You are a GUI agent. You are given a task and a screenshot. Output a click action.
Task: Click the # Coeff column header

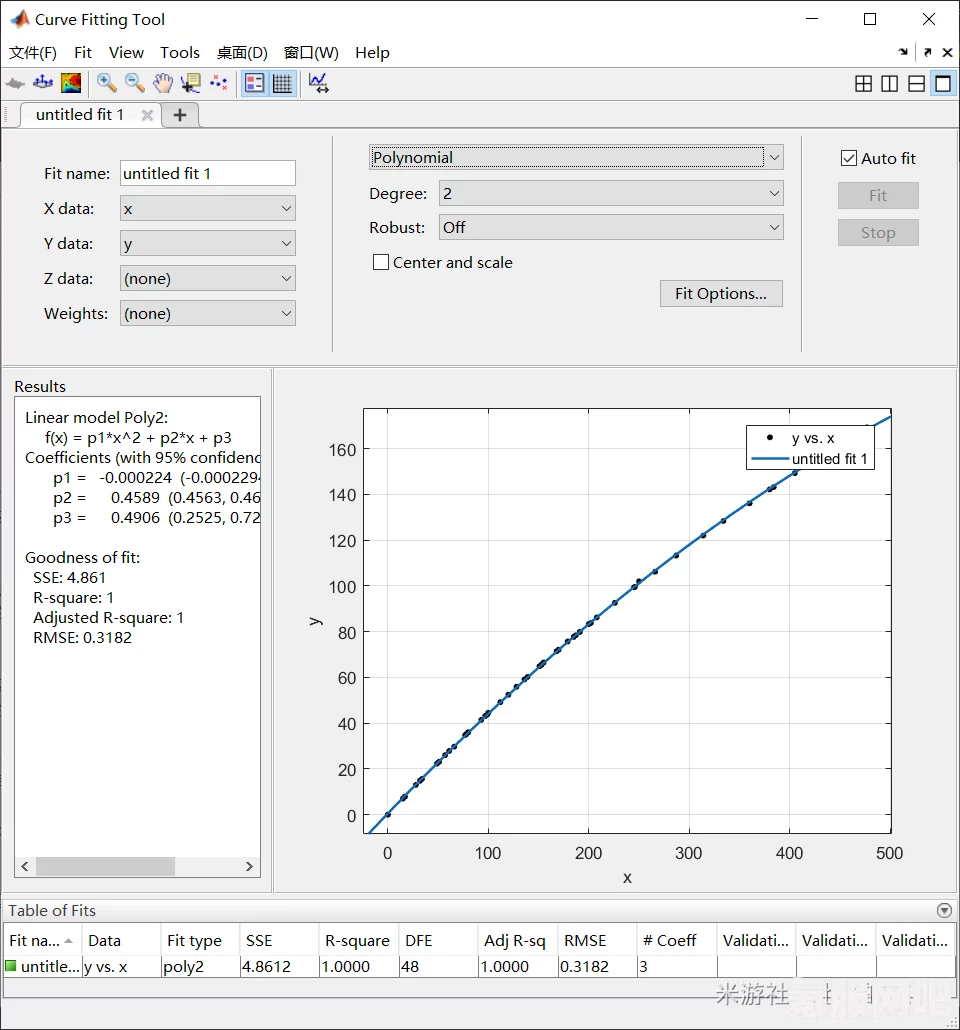[676, 941]
